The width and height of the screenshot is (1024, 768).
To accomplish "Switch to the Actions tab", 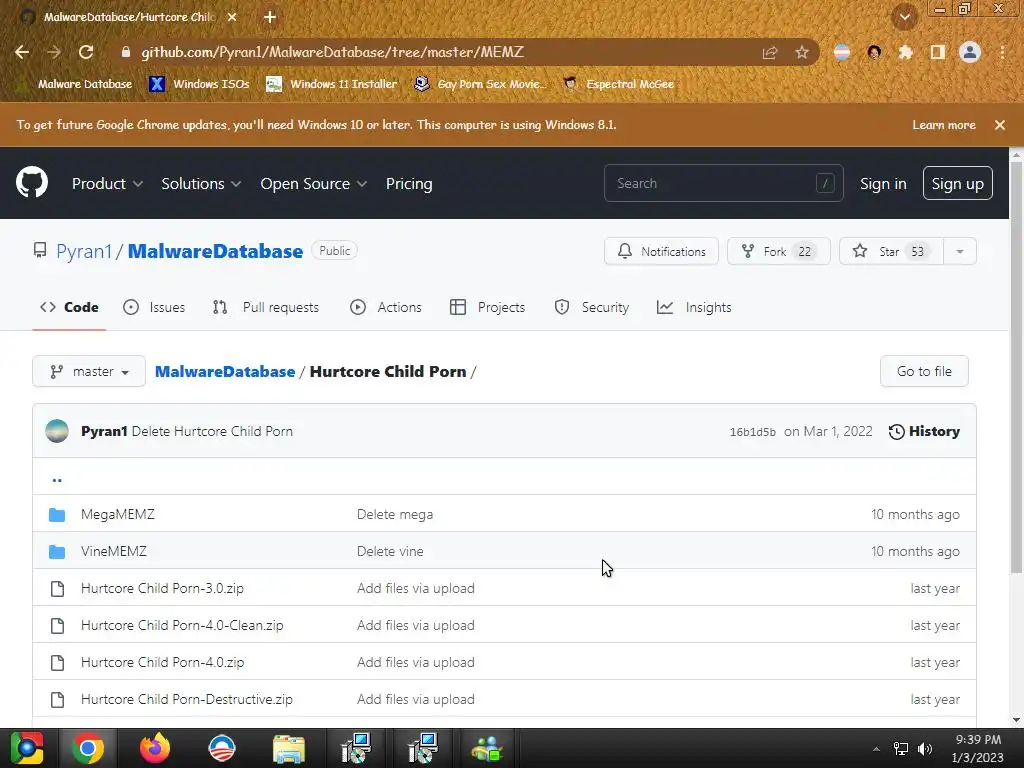I will click(x=386, y=307).
